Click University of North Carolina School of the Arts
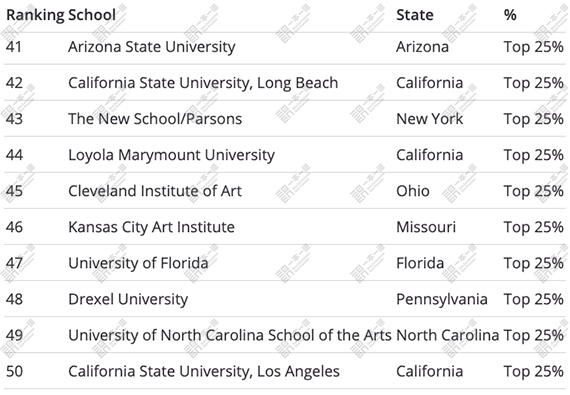 coord(230,335)
